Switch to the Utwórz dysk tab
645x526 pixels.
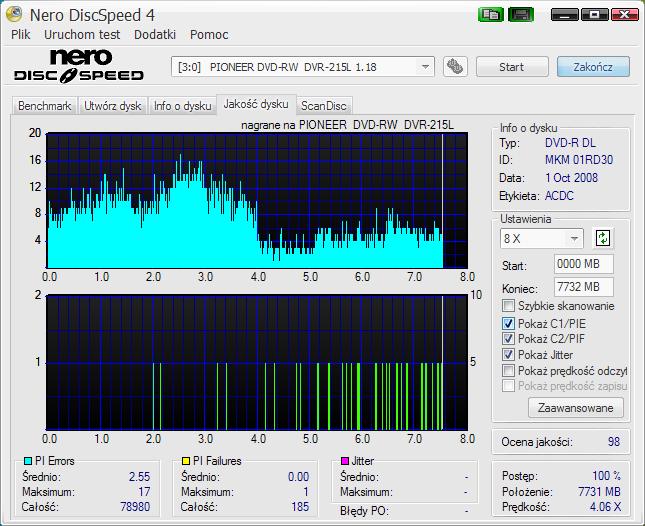coord(113,106)
